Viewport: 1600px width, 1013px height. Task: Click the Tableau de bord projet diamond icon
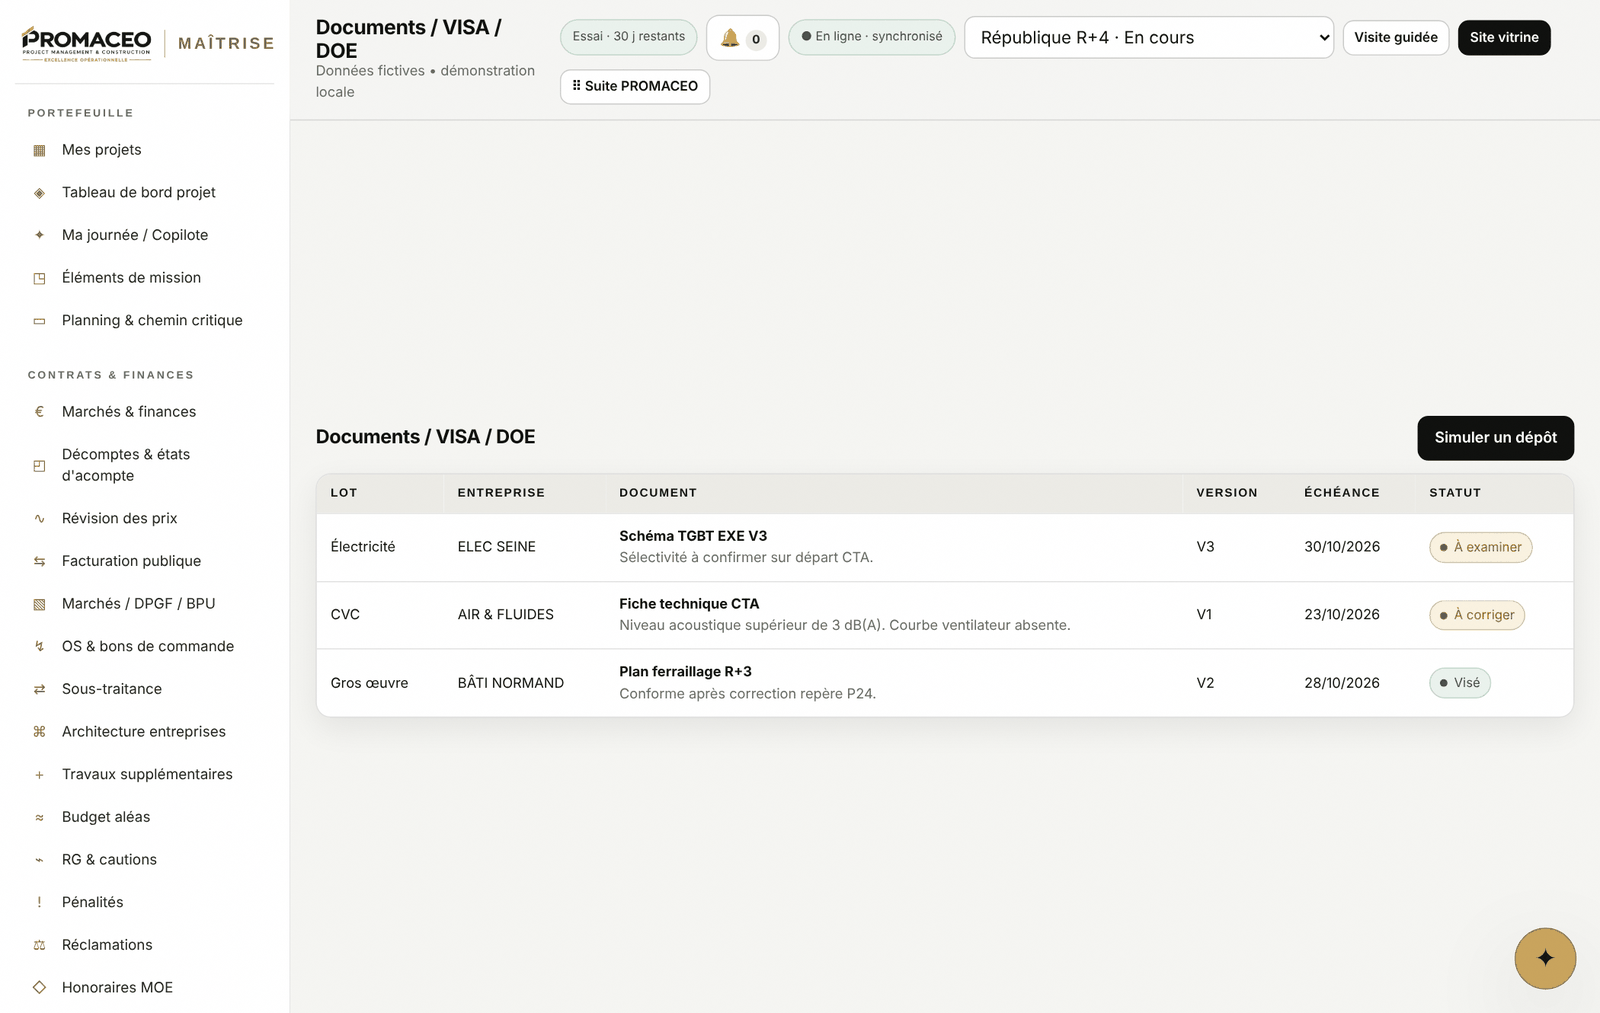tap(39, 193)
